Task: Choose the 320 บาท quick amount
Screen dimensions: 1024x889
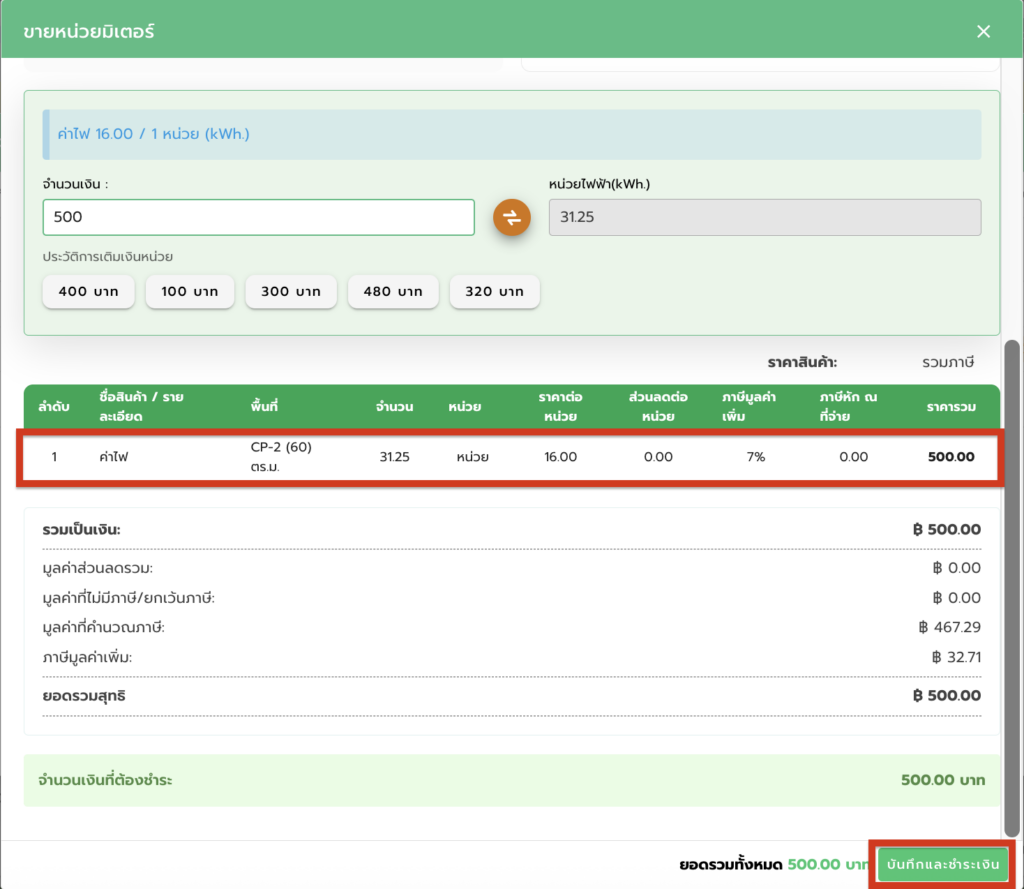Action: tap(494, 292)
